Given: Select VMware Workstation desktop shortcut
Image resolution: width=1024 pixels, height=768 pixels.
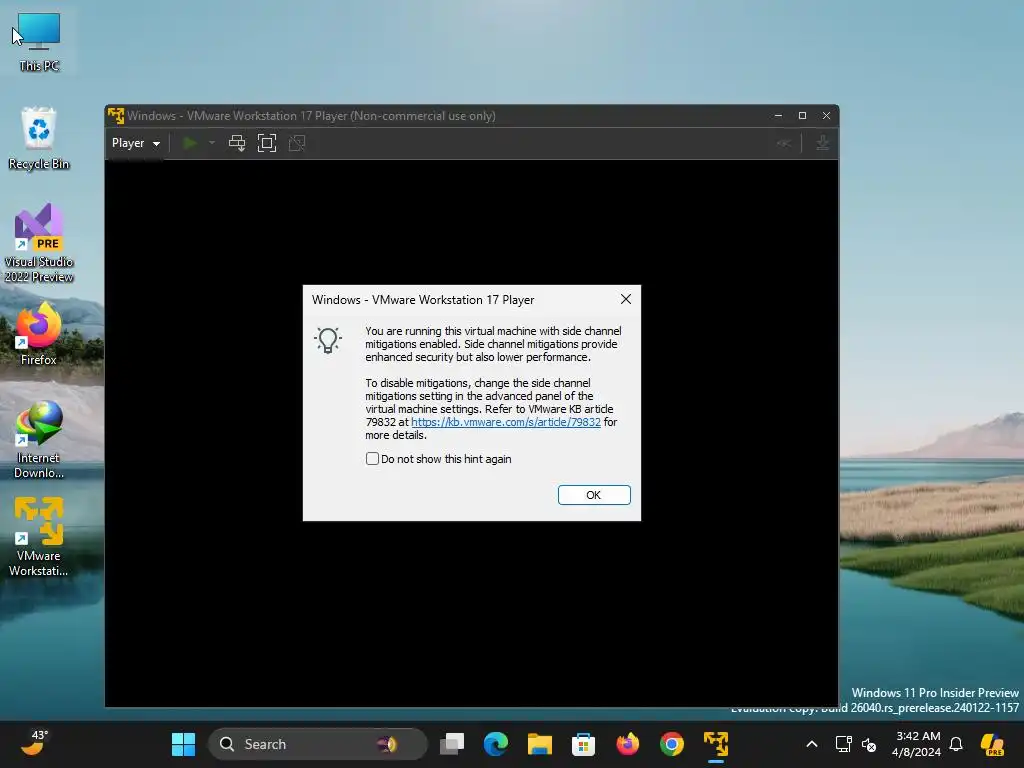Looking at the screenshot, I should click(x=39, y=537).
